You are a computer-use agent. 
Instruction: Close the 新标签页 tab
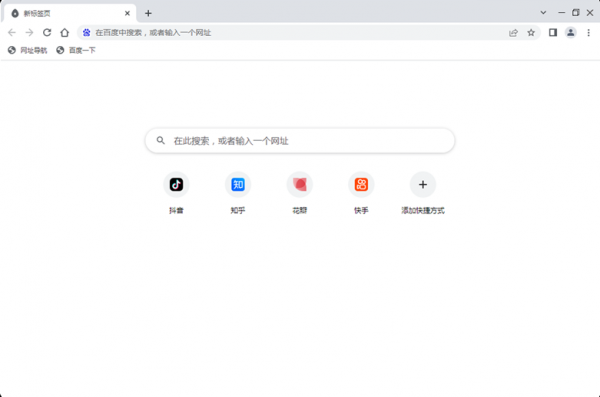pos(127,13)
